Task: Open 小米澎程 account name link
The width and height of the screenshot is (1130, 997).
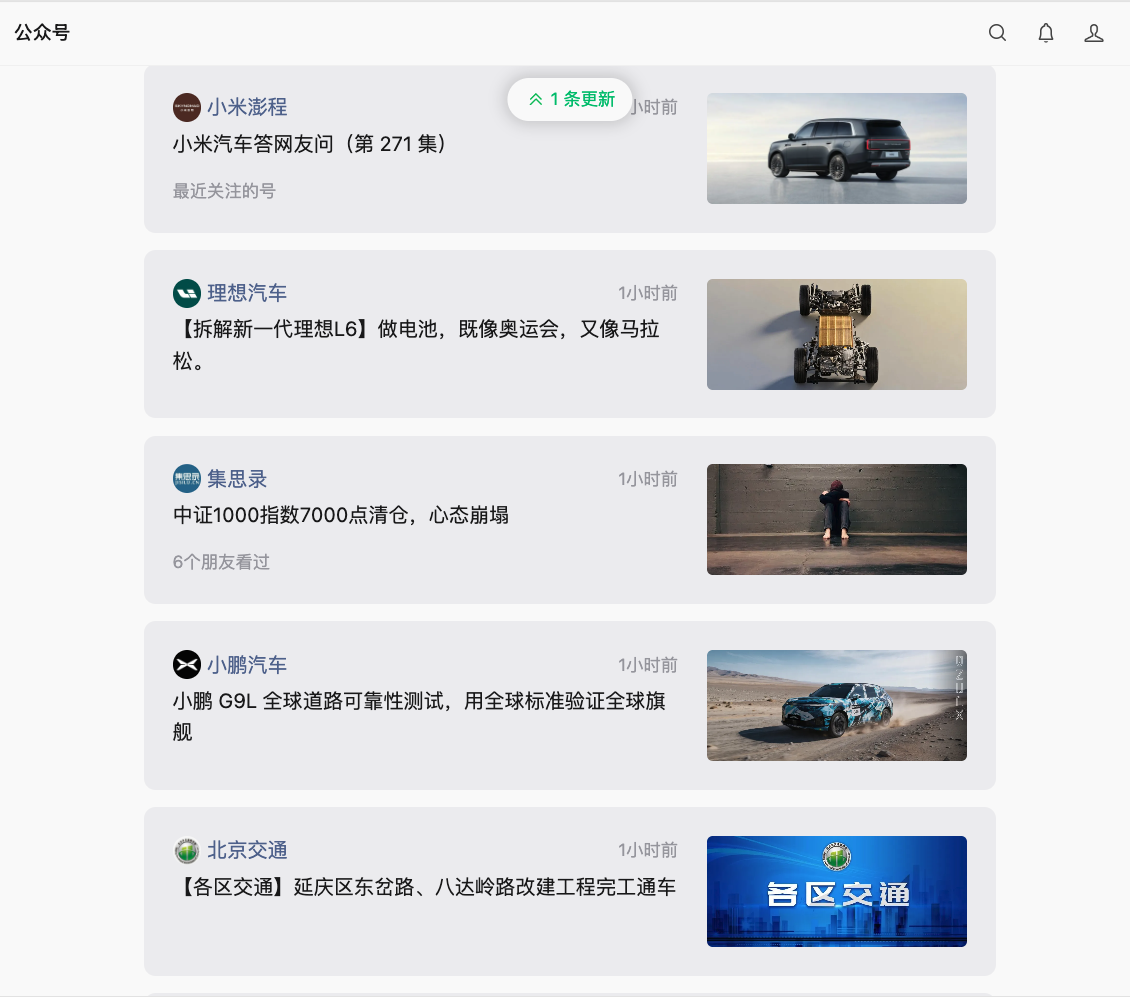Action: [x=247, y=107]
